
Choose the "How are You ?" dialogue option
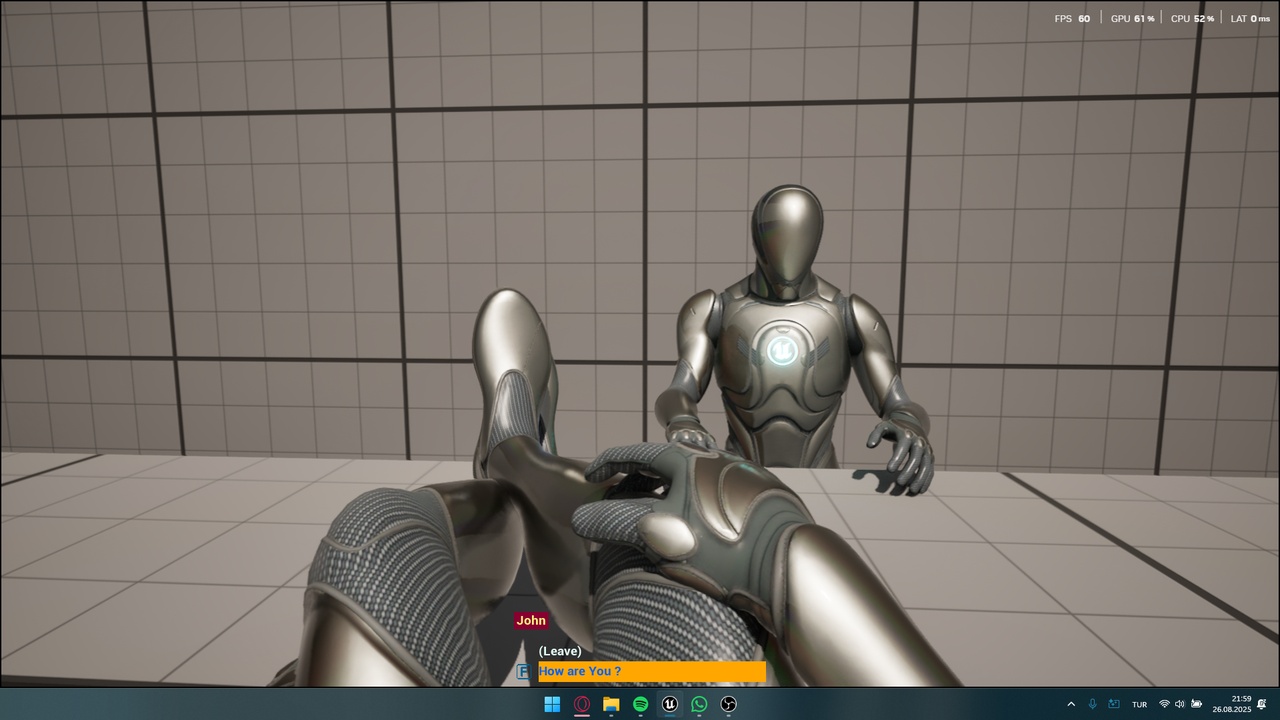tap(652, 672)
